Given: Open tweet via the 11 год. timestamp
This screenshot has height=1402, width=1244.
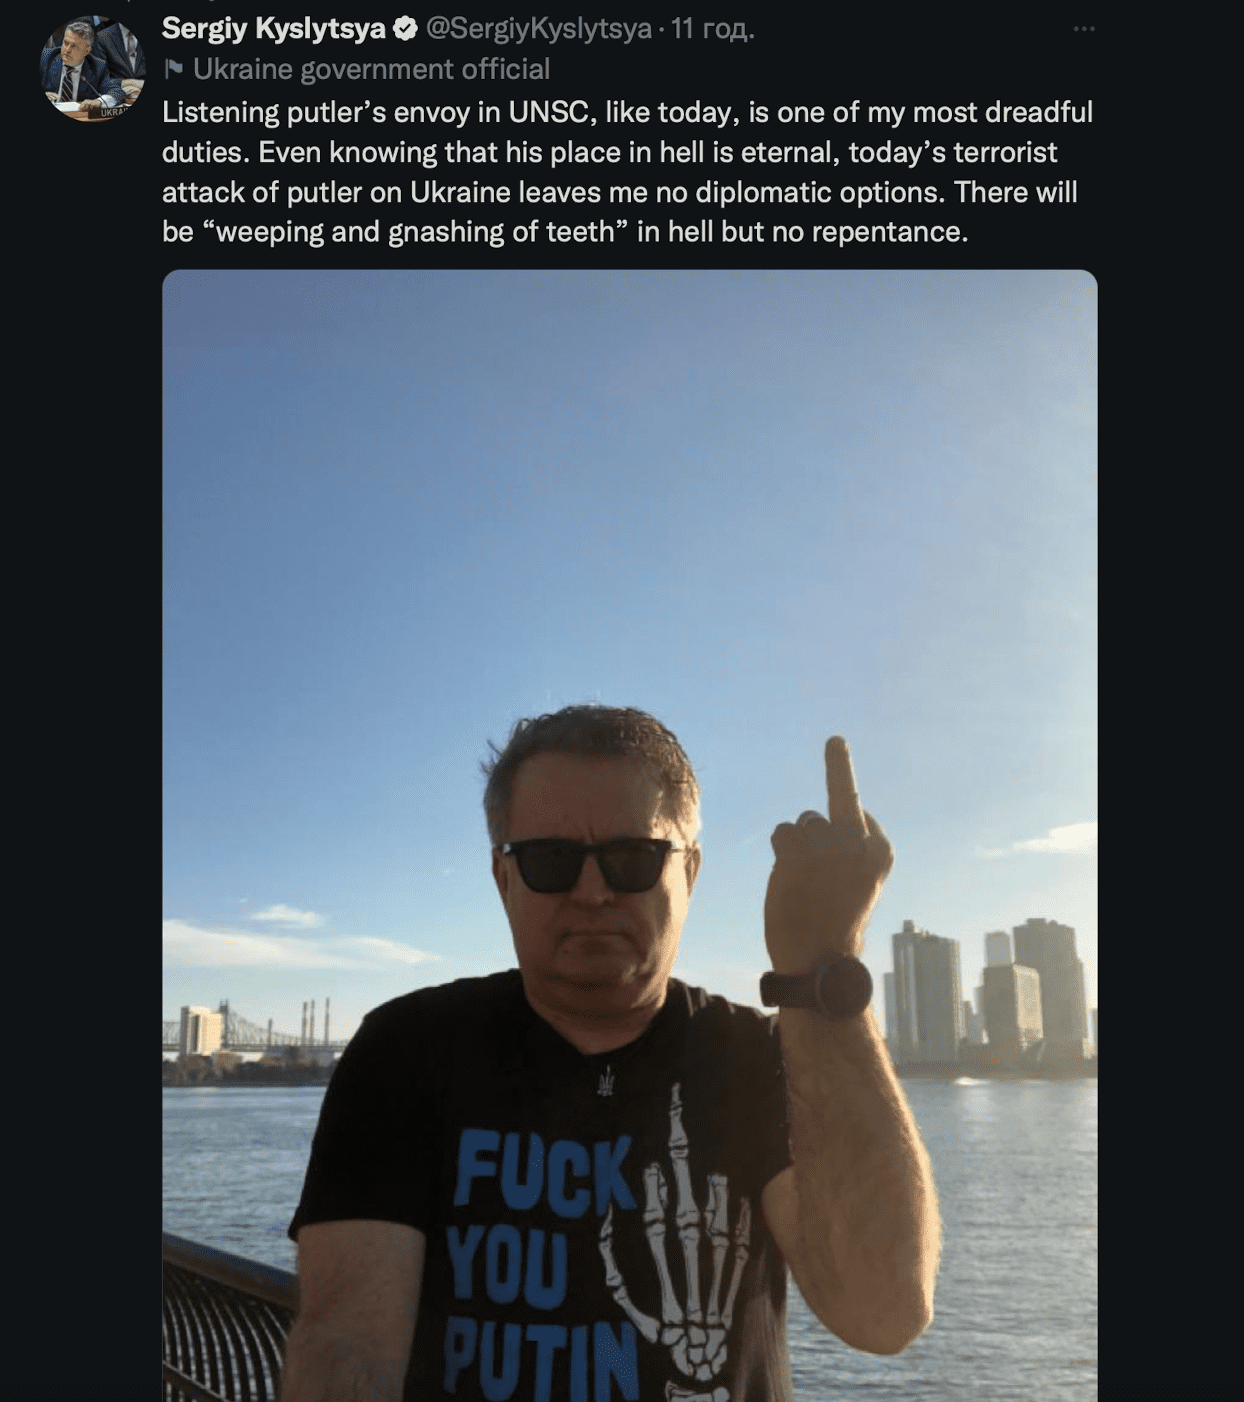Looking at the screenshot, I should click(x=712, y=29).
